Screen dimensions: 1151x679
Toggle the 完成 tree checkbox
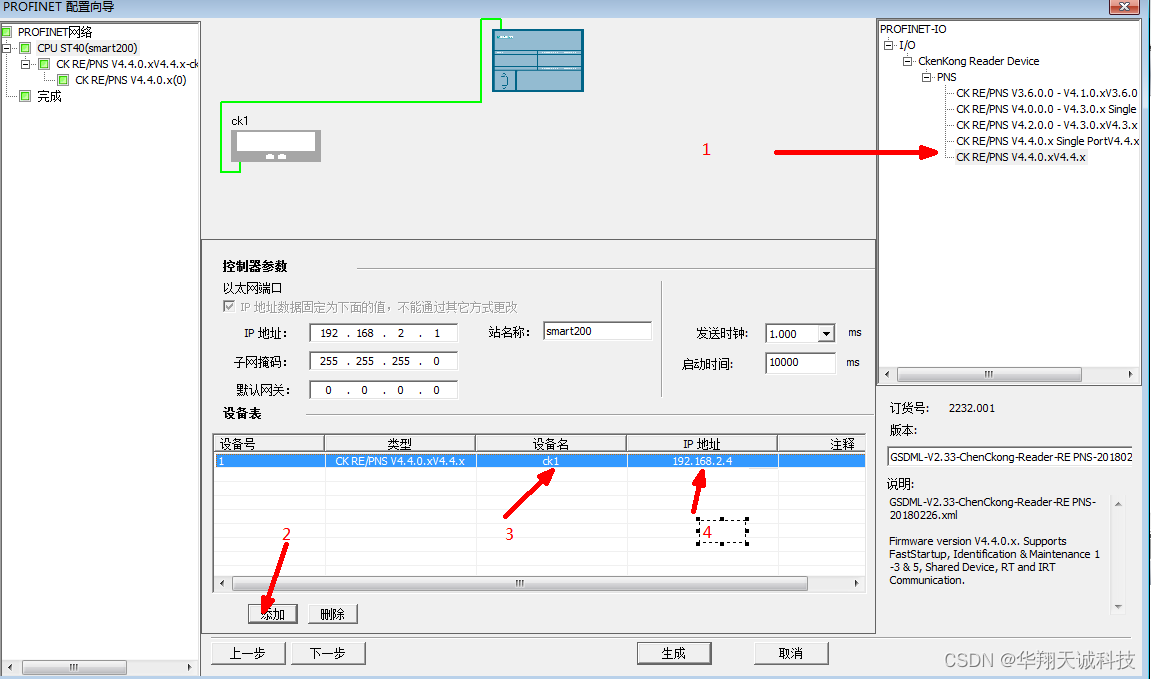[x=26, y=96]
